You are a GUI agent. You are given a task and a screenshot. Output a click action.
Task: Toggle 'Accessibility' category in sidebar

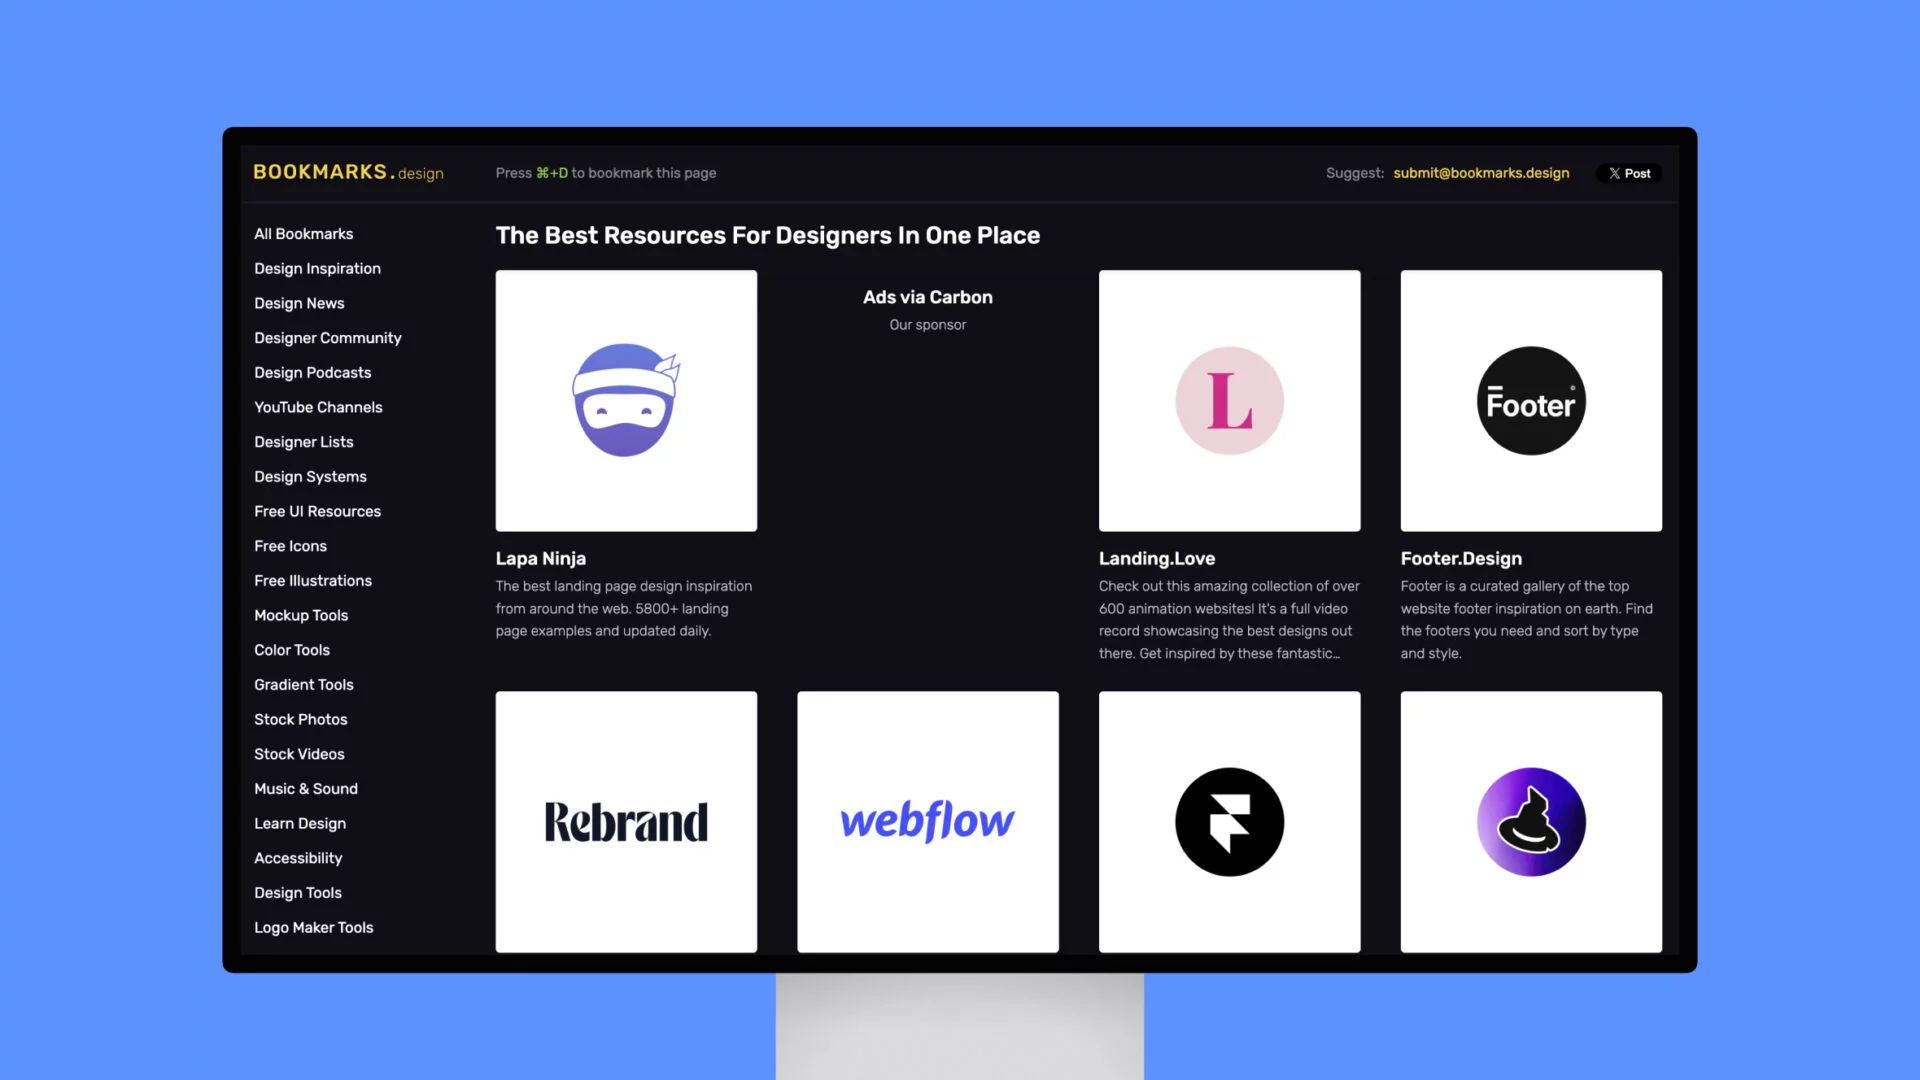298,857
